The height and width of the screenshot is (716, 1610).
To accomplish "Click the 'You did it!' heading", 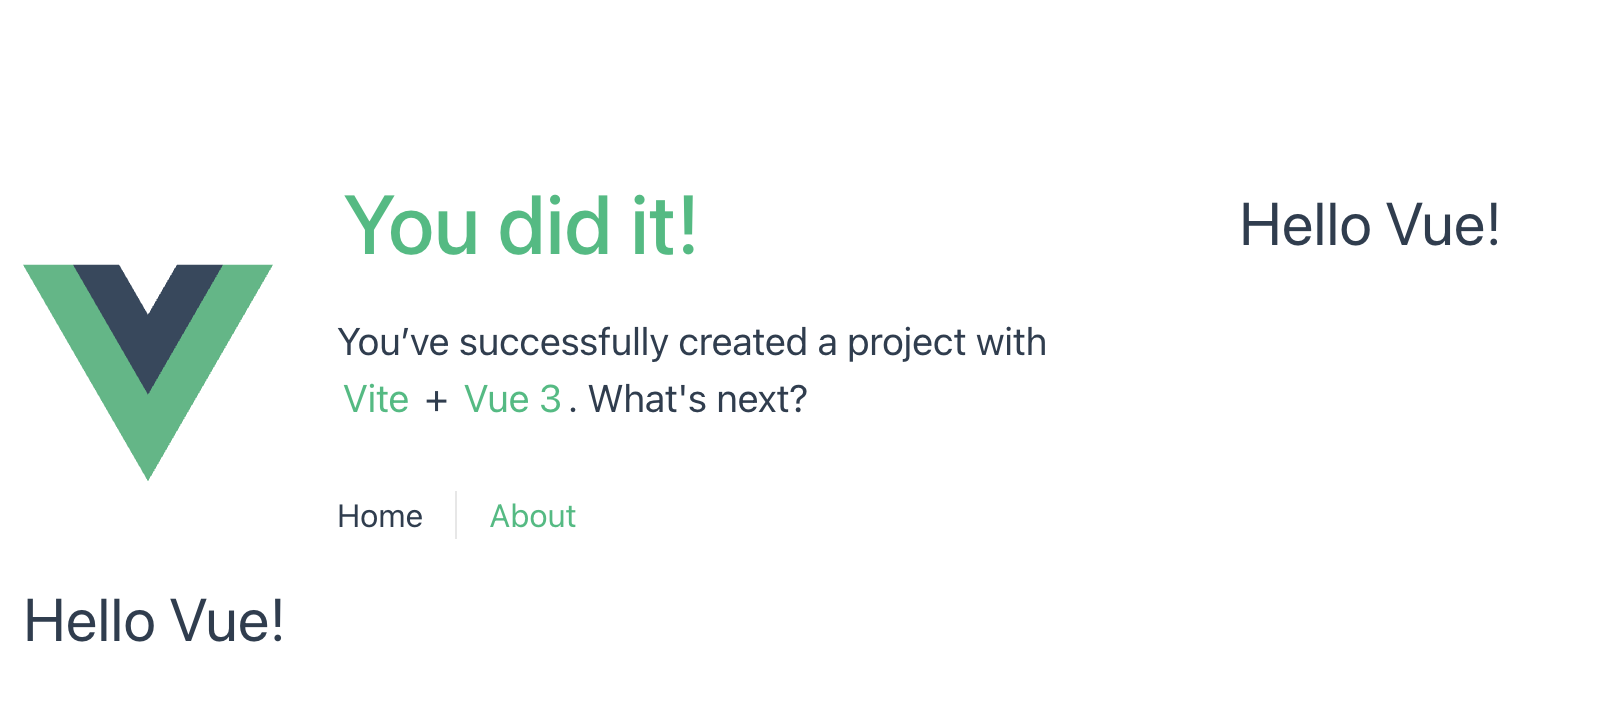I will pyautogui.click(x=520, y=226).
